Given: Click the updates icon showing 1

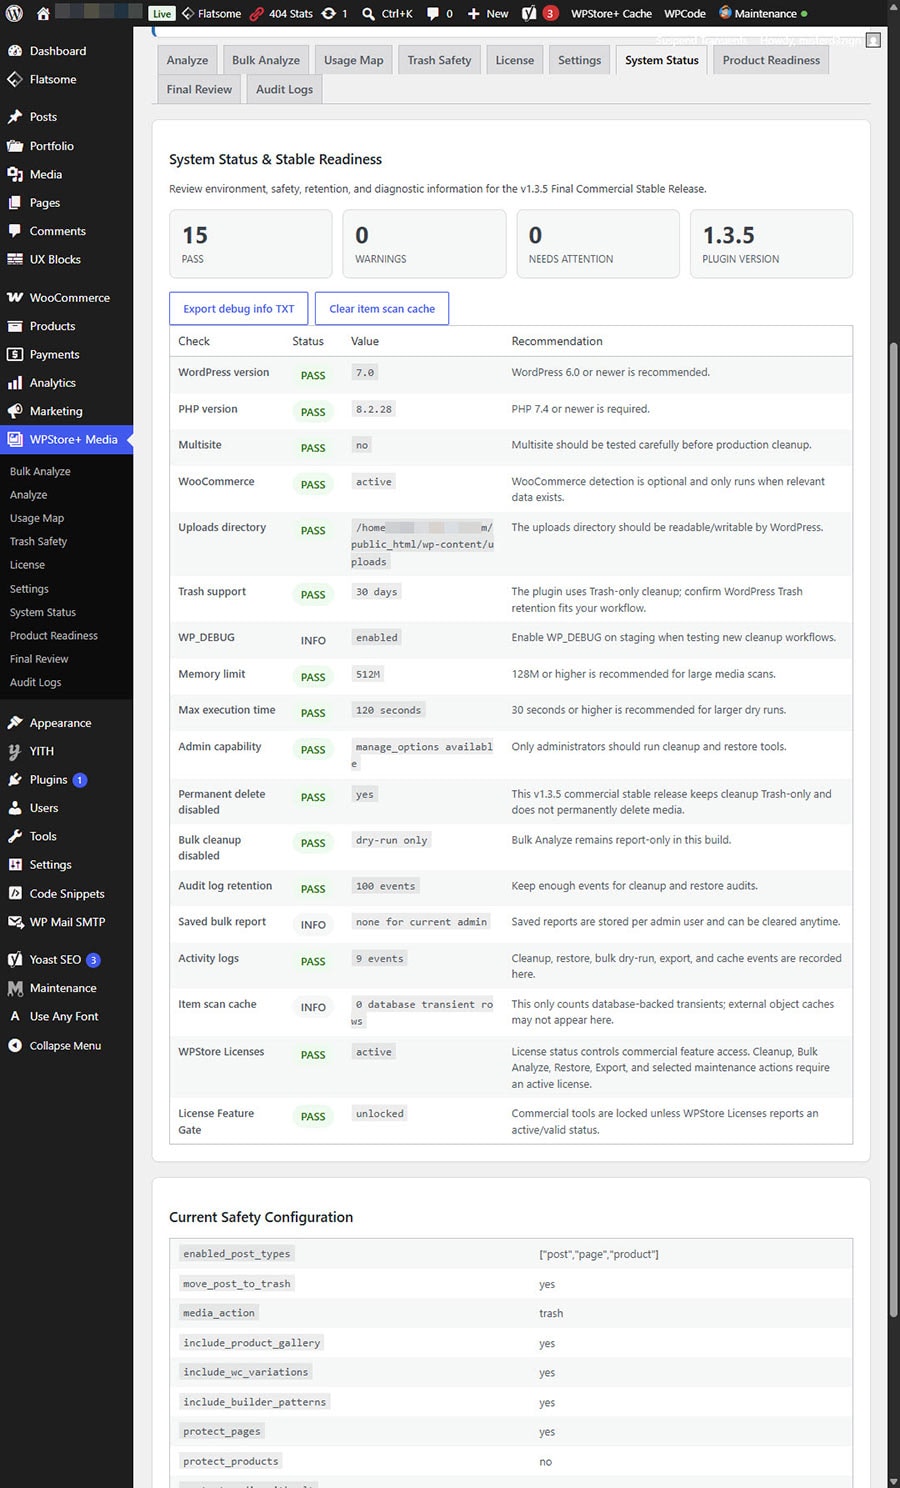Looking at the screenshot, I should click(x=334, y=14).
